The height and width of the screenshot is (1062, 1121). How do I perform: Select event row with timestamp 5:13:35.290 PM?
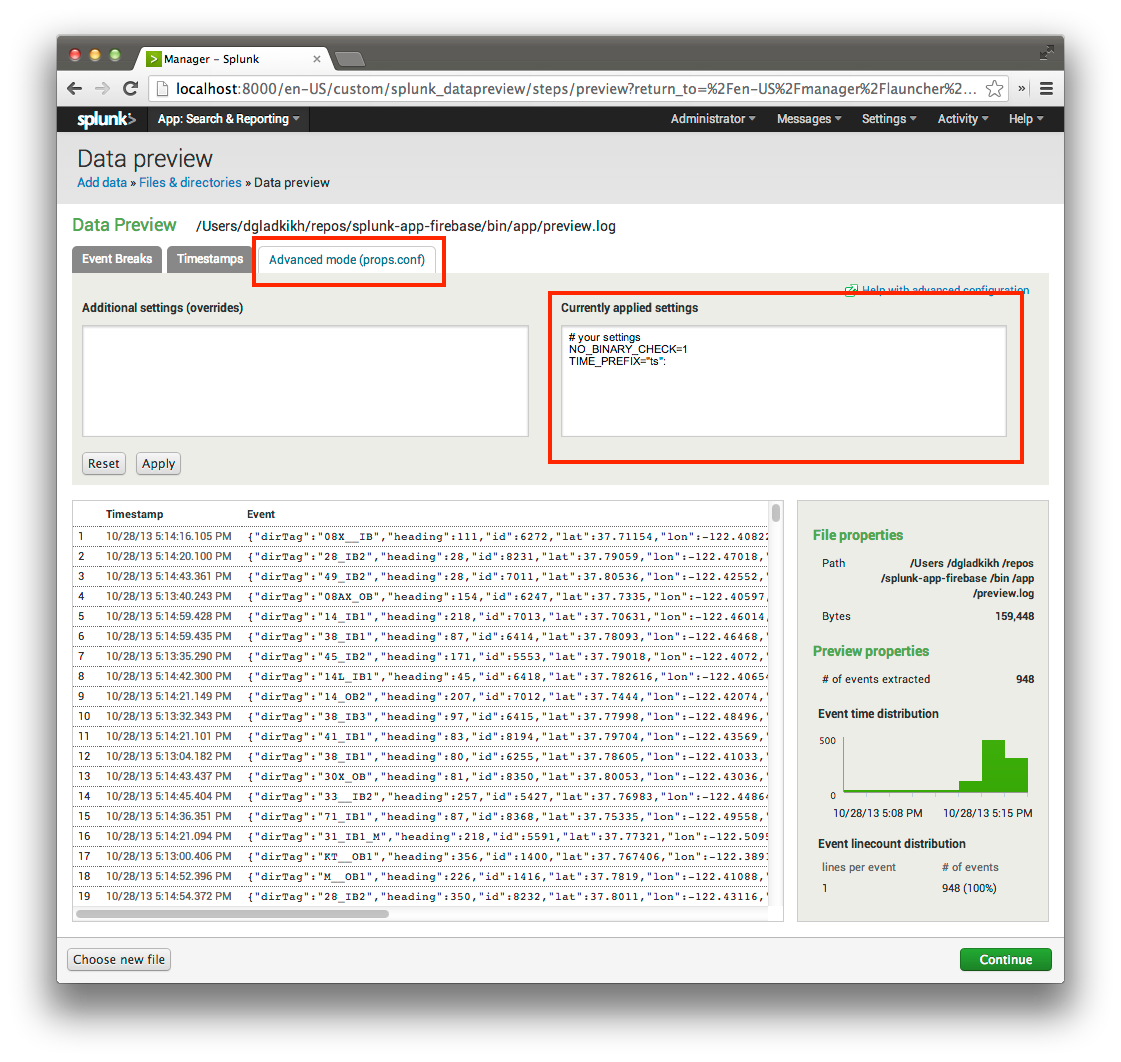(x=420, y=657)
